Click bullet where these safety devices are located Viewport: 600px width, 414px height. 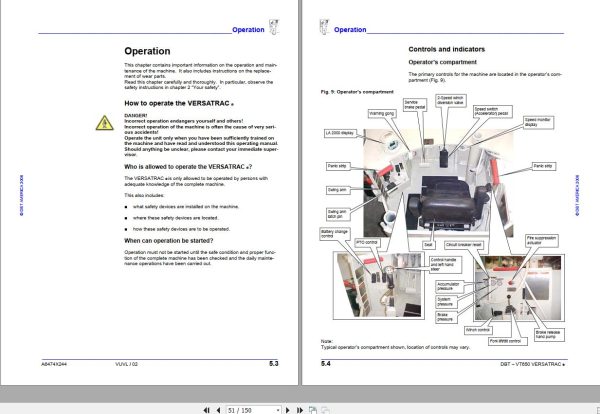pos(176,218)
